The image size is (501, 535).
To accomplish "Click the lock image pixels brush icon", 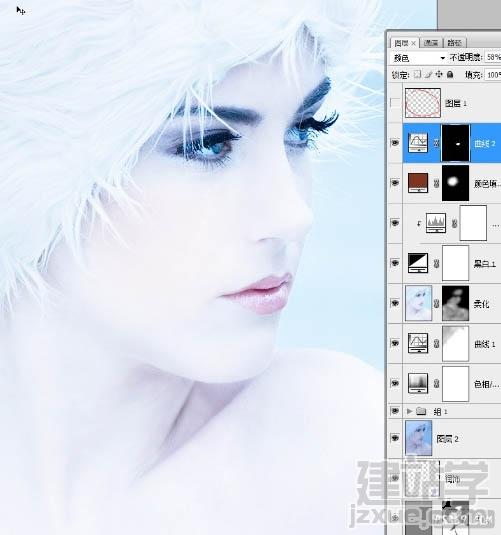I will (429, 74).
